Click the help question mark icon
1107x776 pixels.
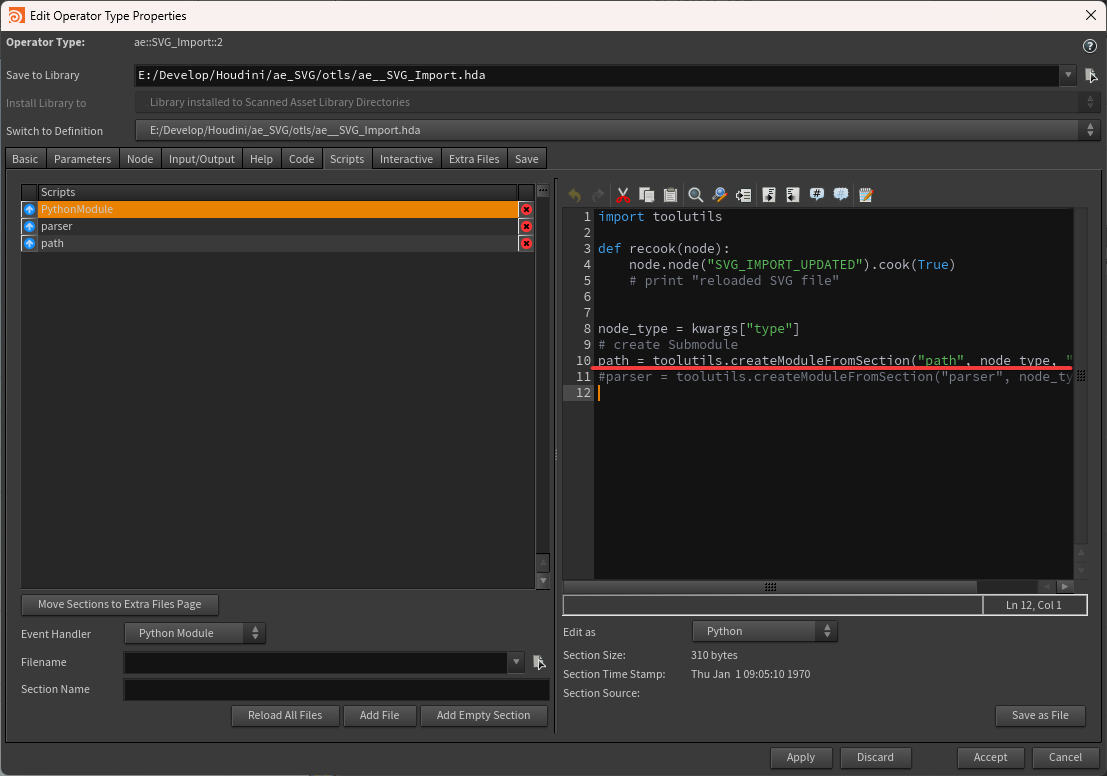click(1090, 46)
